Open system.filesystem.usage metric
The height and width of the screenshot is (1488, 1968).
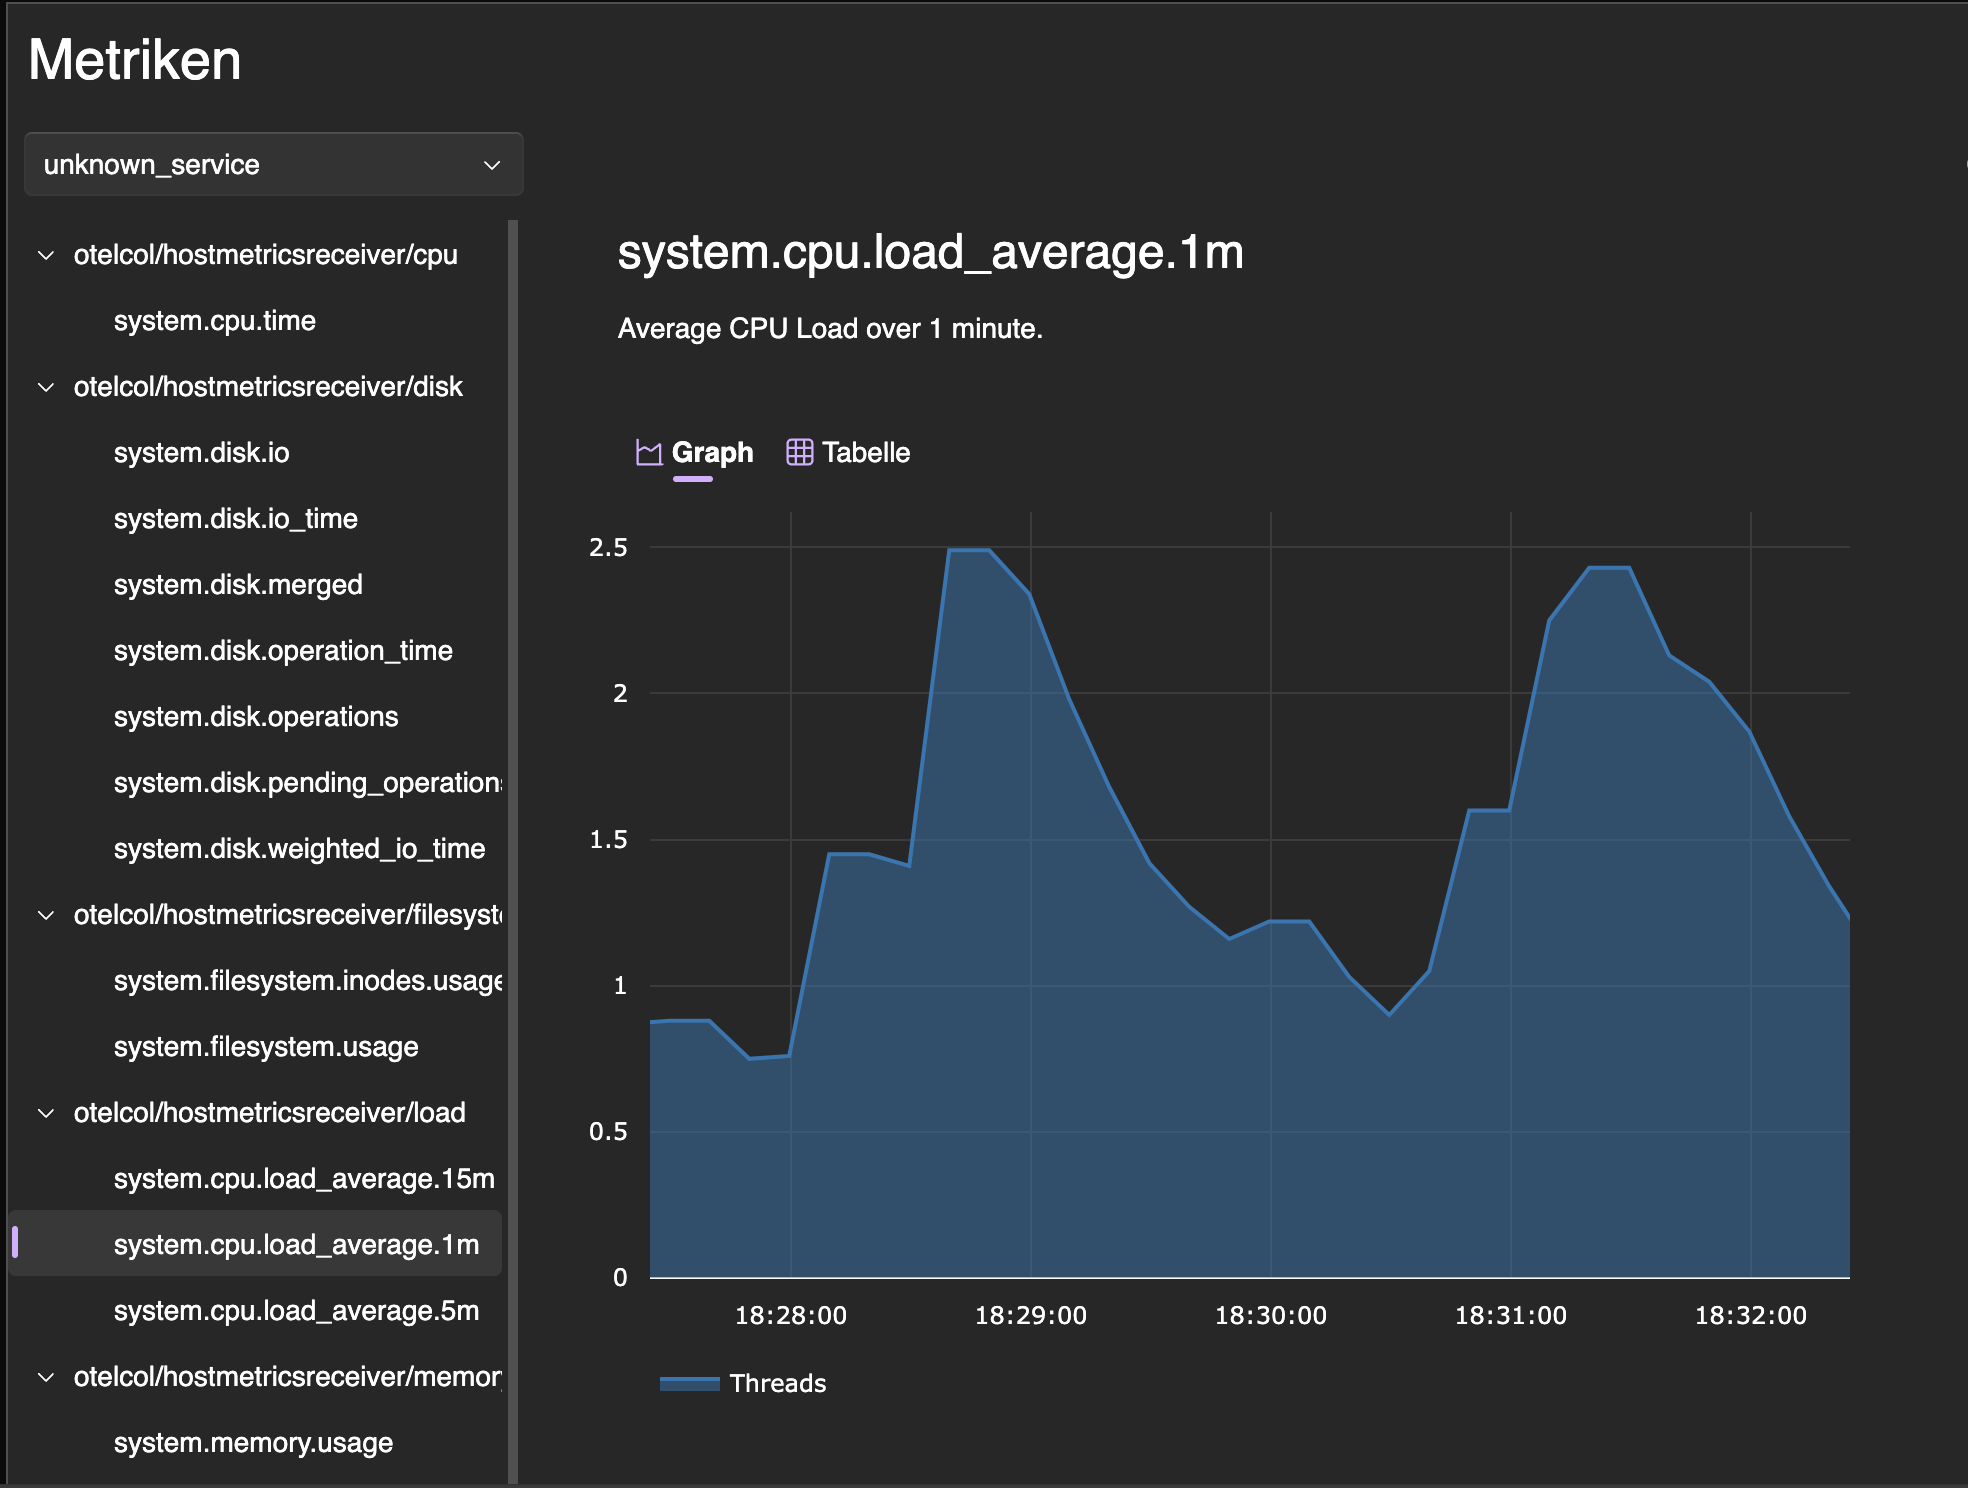[x=266, y=1047]
